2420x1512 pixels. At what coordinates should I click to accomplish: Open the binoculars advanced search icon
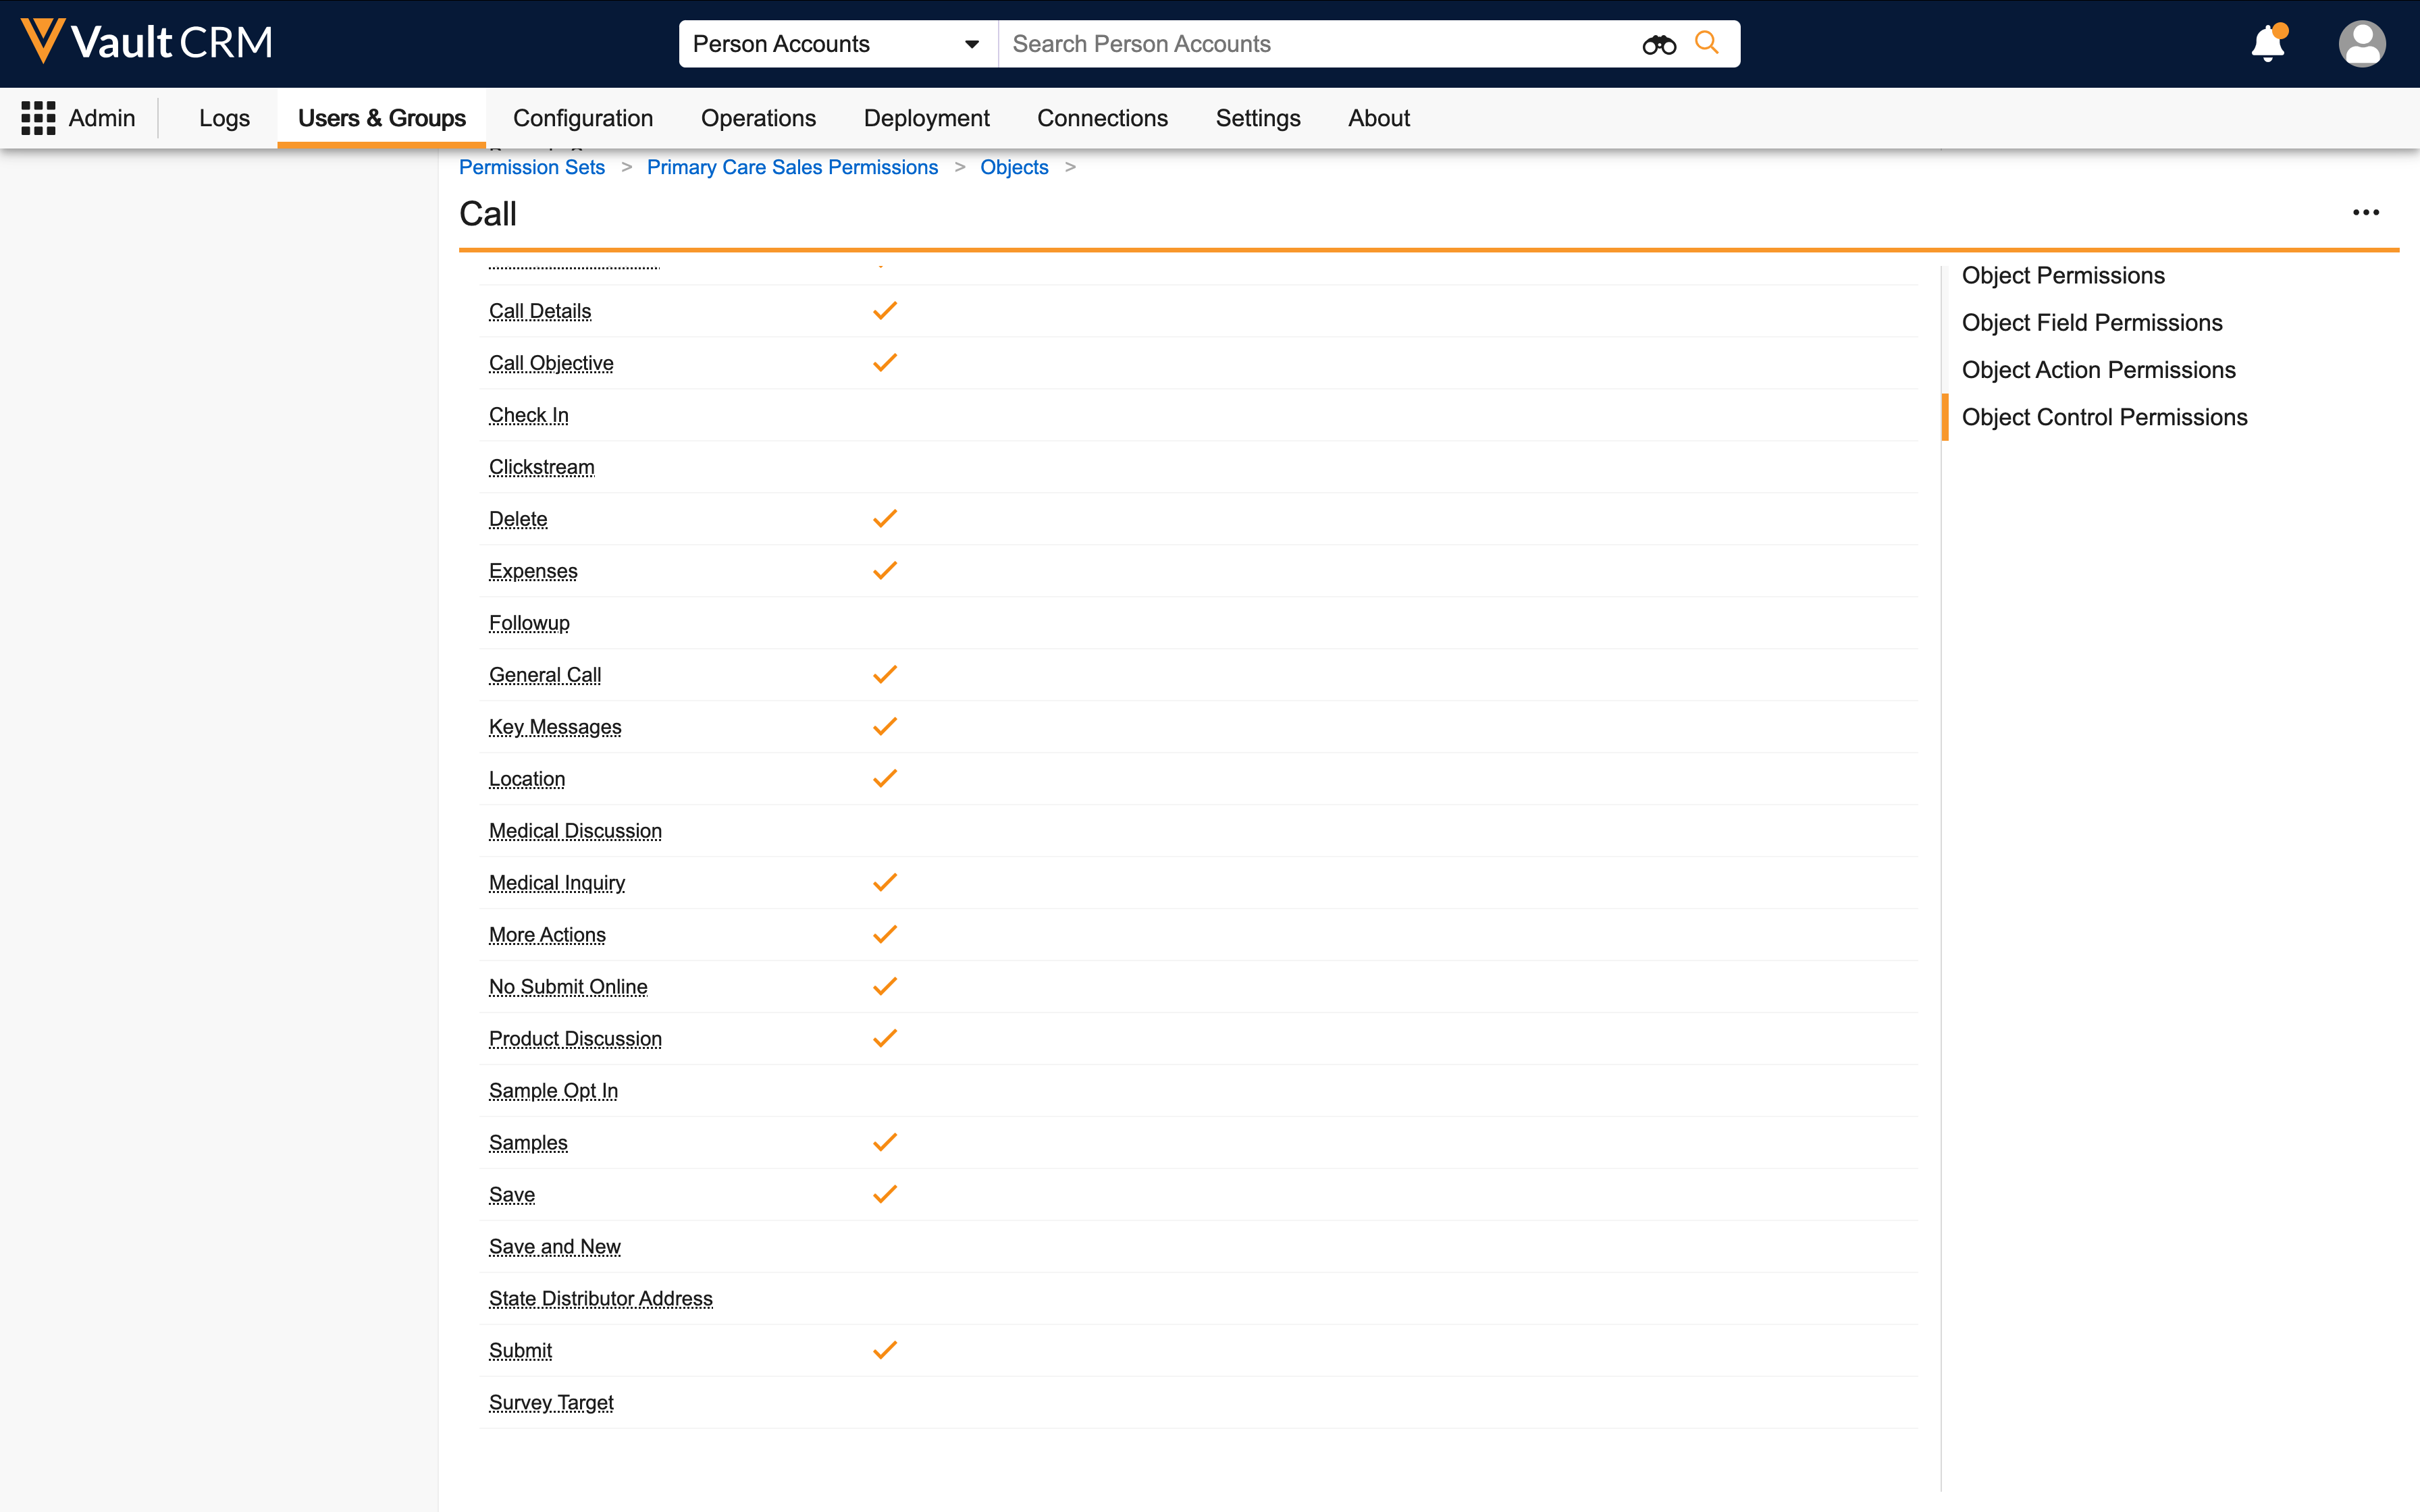pyautogui.click(x=1658, y=44)
